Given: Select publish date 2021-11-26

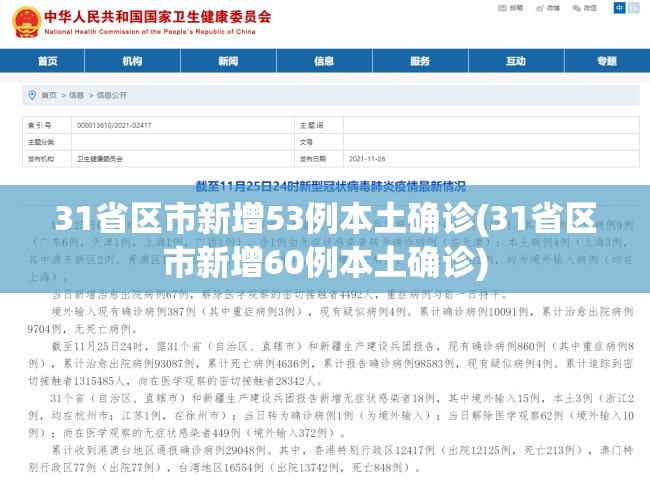Looking at the screenshot, I should click(x=367, y=159).
